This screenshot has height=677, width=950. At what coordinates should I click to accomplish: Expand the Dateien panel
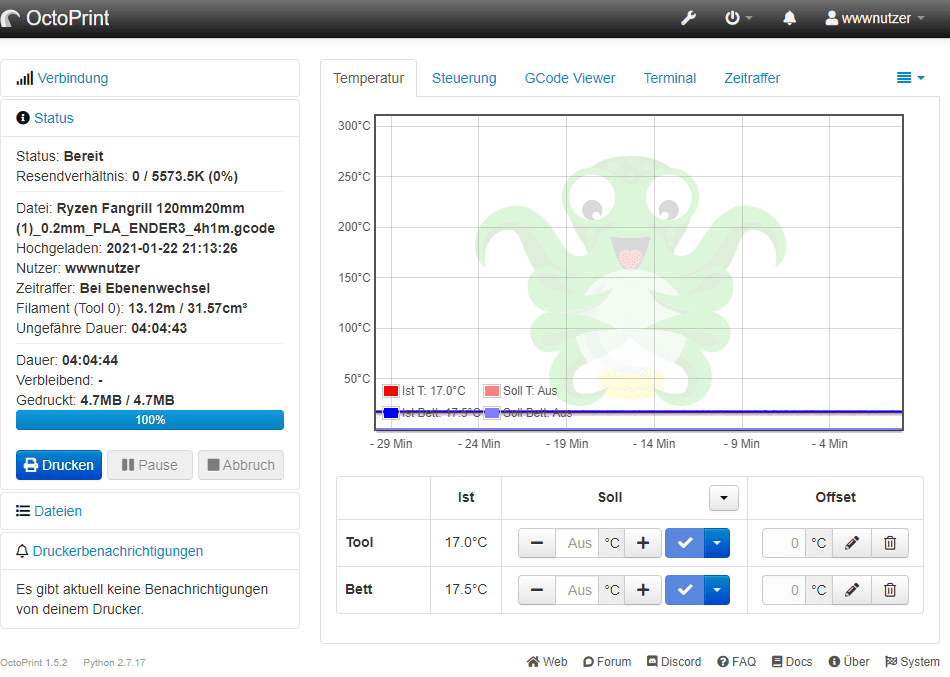tap(58, 511)
